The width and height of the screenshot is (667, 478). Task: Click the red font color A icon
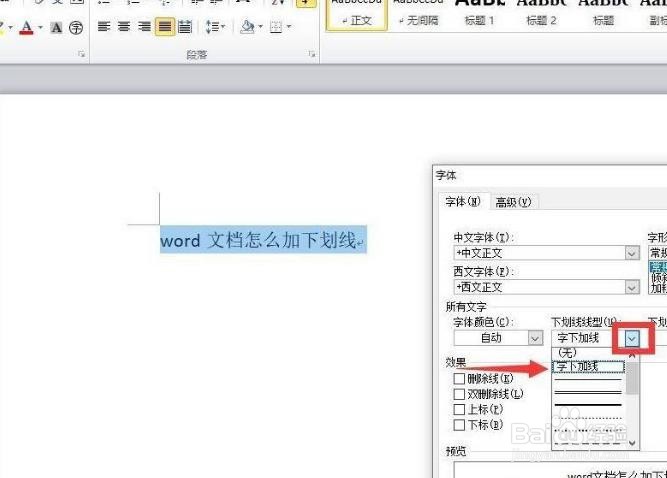[x=26, y=28]
